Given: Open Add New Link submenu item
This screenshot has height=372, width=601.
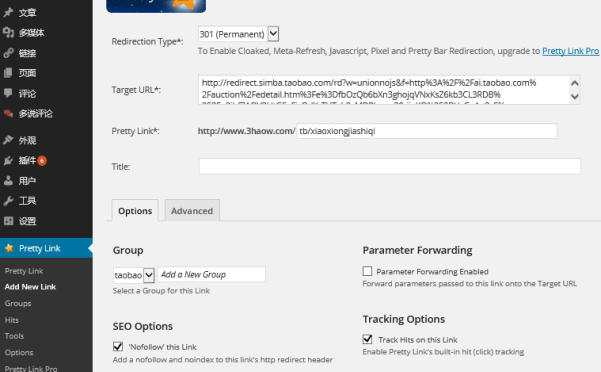Looking at the screenshot, I should click(30, 287).
